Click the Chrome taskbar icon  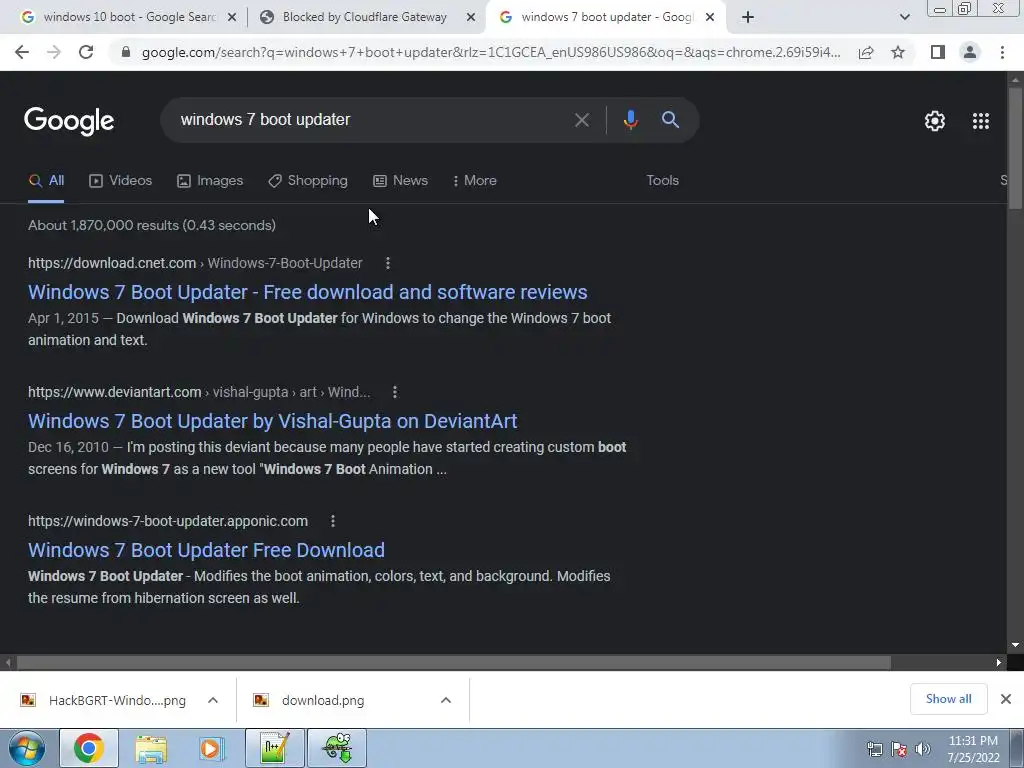click(89, 748)
